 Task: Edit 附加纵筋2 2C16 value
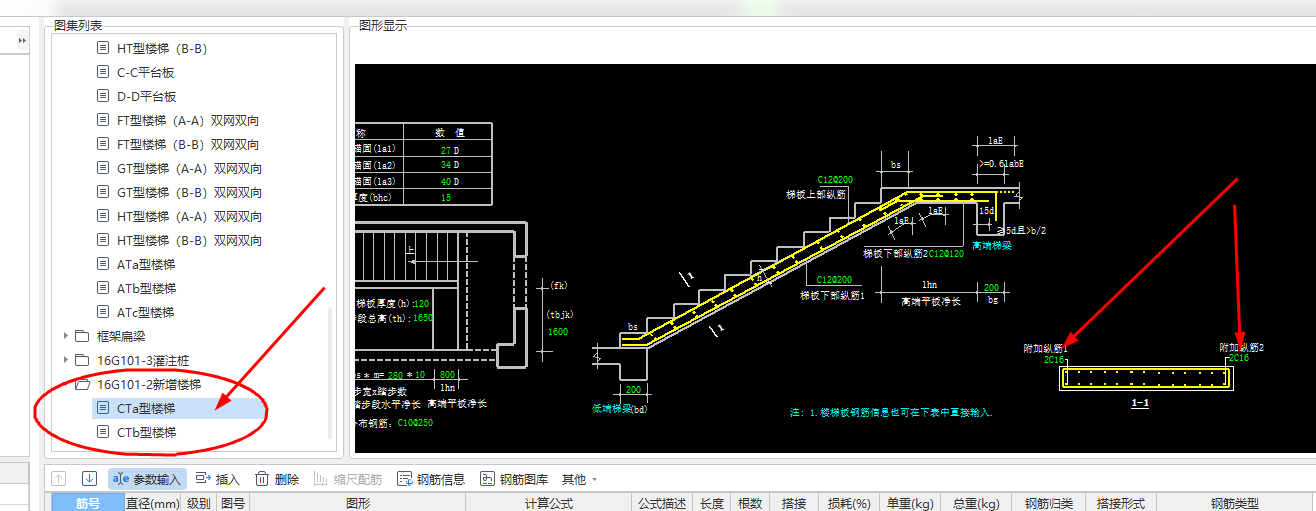coord(1239,358)
